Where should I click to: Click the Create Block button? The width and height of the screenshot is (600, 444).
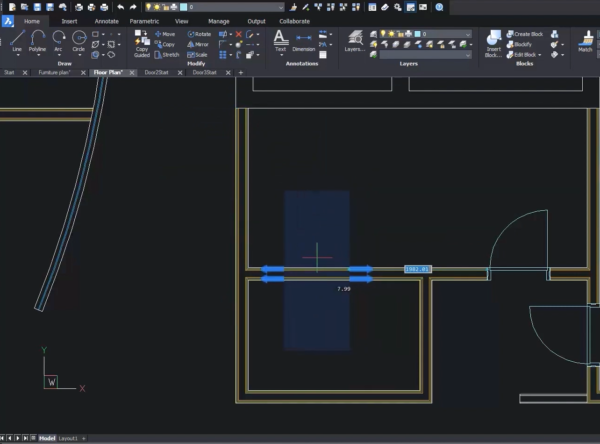[x=530, y=34]
